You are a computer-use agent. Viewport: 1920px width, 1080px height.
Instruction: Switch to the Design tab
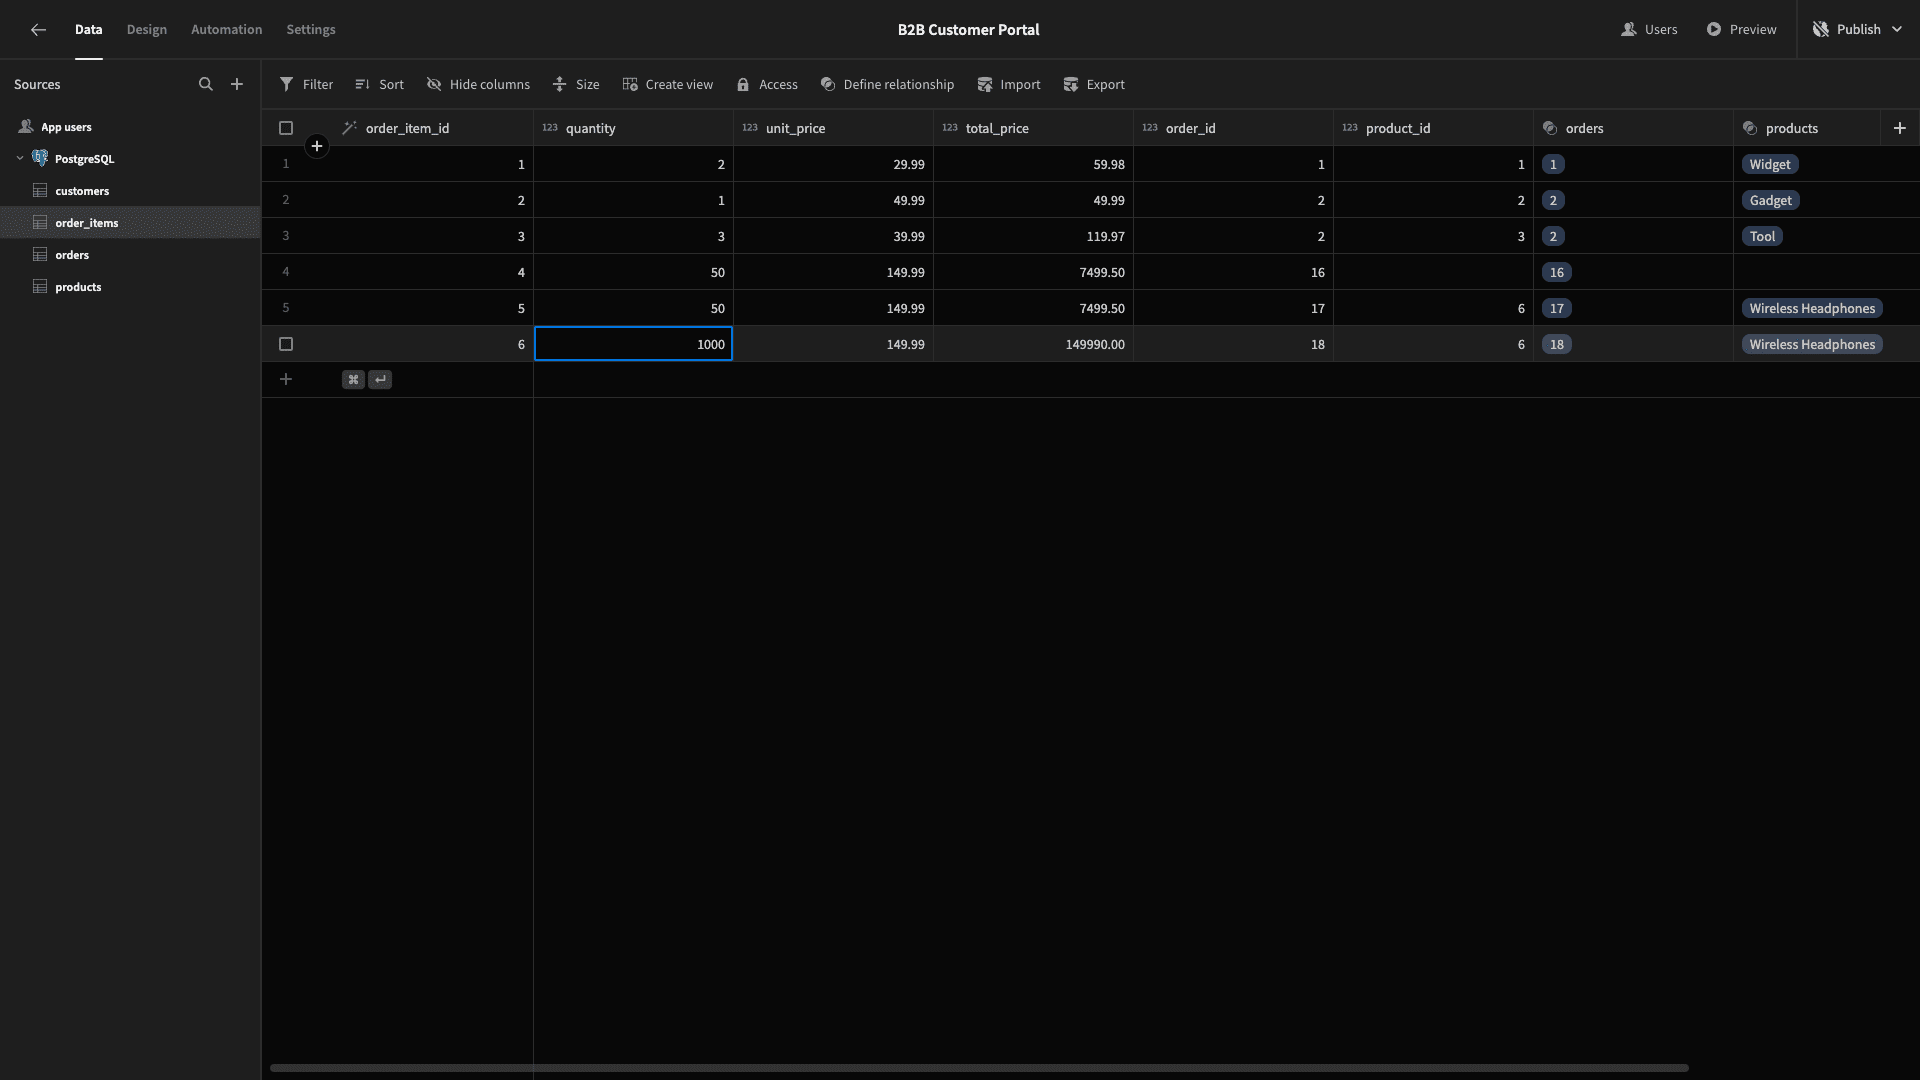click(147, 30)
